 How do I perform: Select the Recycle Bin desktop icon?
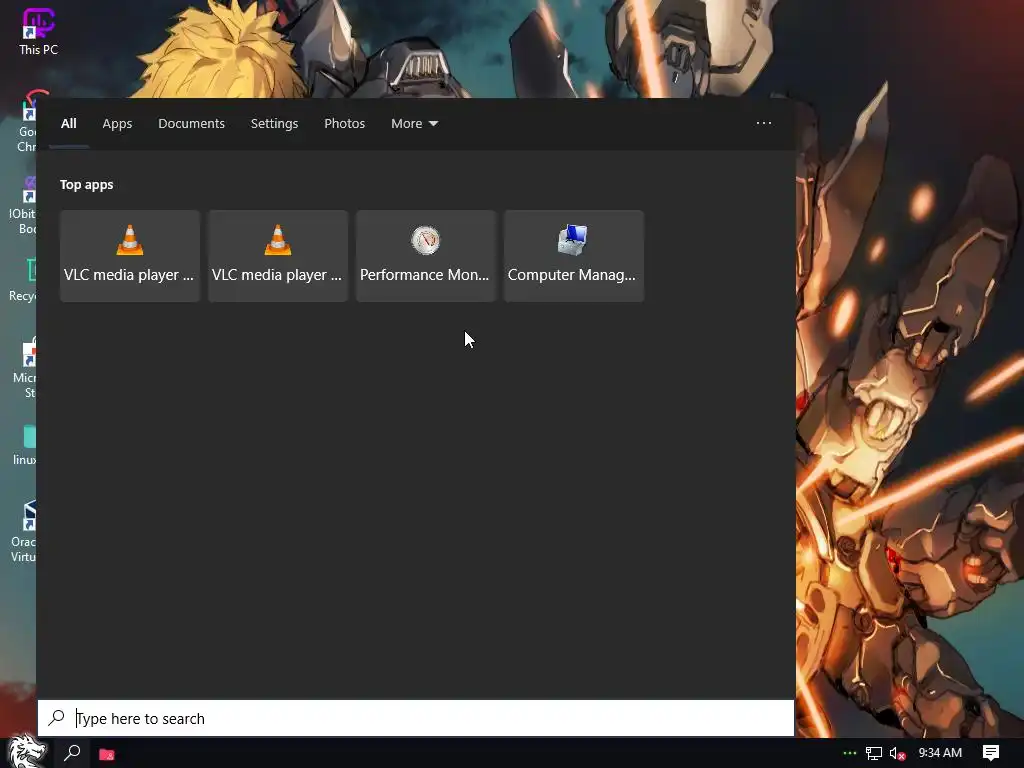23,281
